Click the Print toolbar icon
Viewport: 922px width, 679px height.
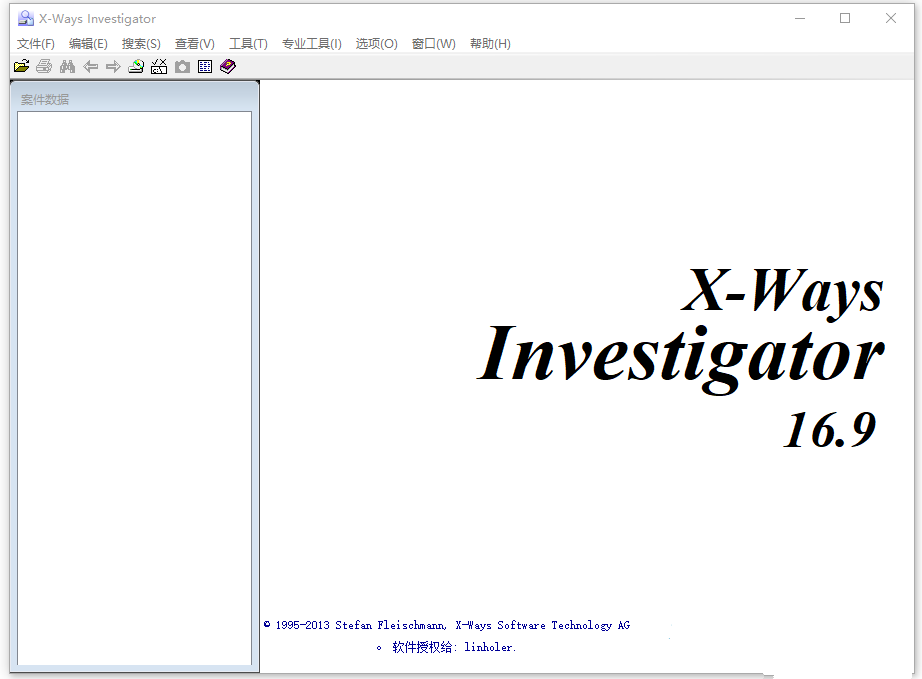pos(44,66)
